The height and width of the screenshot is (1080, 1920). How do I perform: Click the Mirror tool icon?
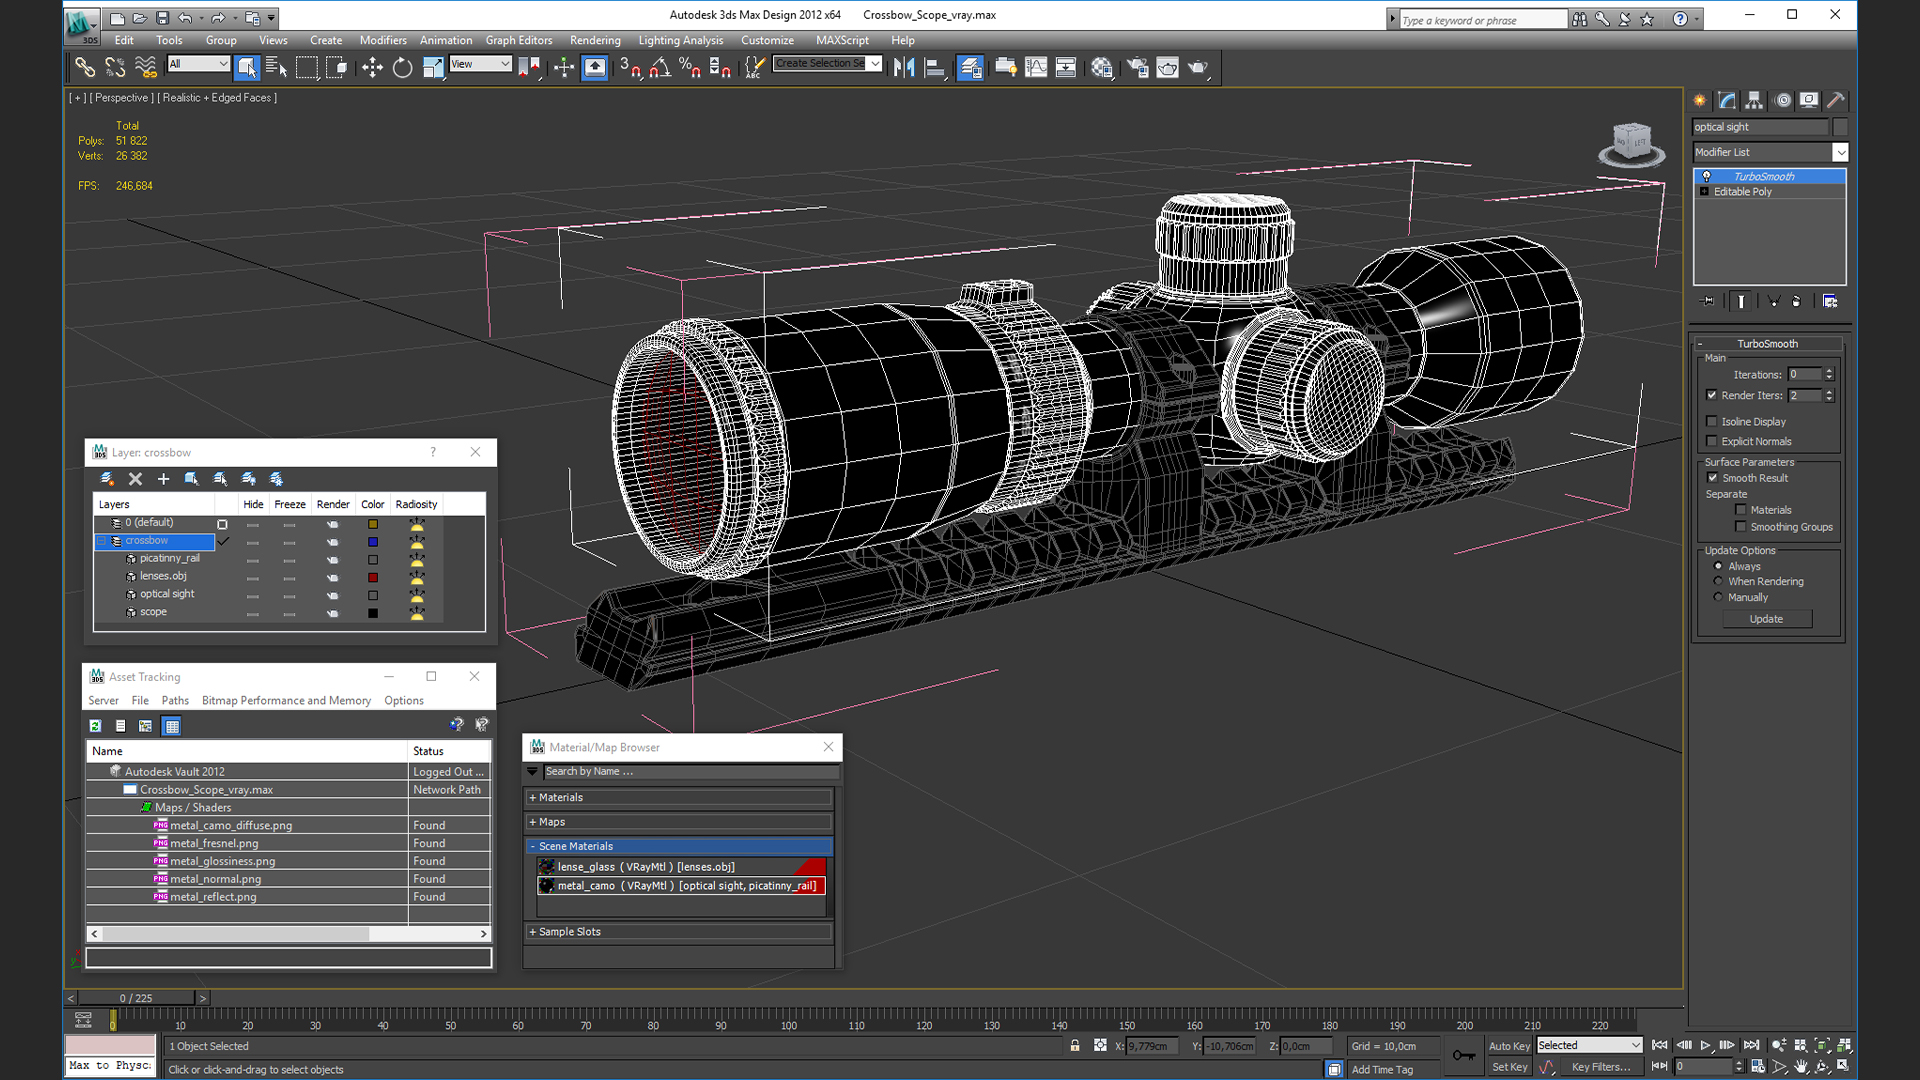(904, 67)
